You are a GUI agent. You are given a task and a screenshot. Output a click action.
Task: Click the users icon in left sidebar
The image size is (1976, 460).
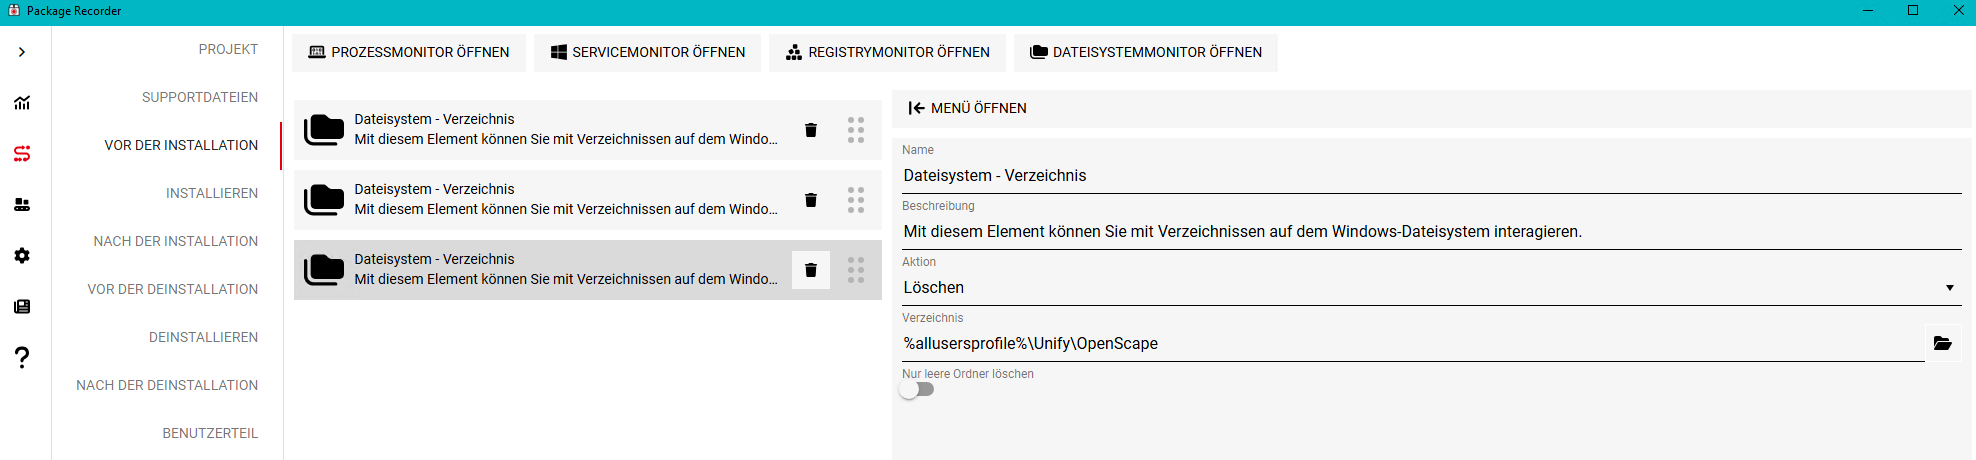[22, 205]
